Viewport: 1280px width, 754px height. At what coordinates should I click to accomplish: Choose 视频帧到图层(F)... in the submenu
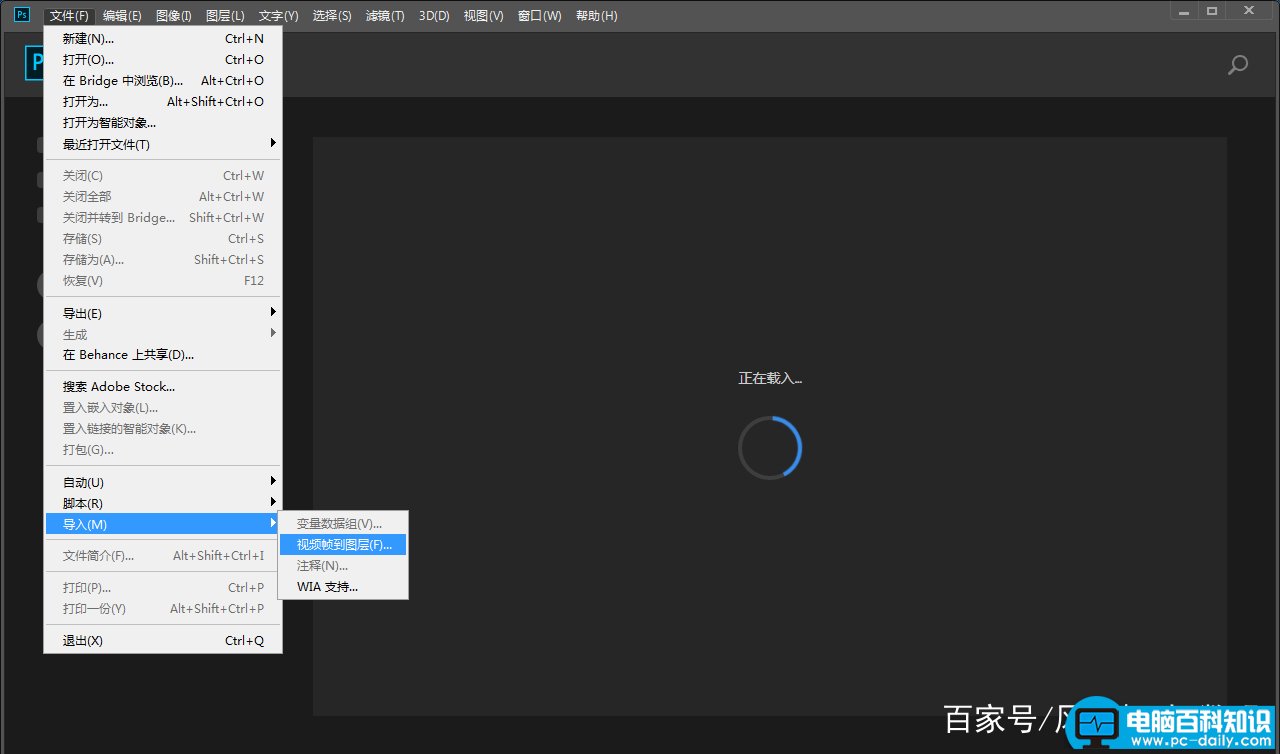(343, 545)
